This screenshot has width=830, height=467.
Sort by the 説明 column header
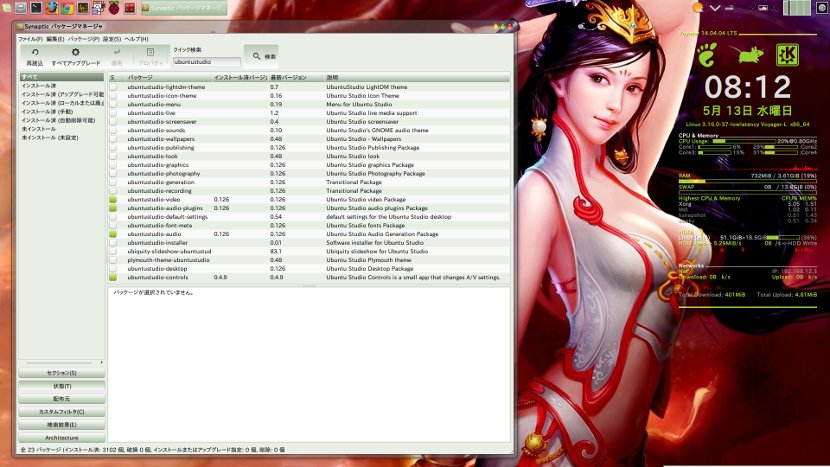tap(417, 78)
